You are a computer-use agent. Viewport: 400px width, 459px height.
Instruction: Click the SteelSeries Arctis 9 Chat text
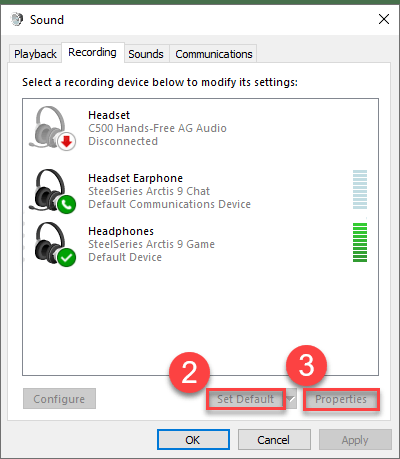point(149,191)
